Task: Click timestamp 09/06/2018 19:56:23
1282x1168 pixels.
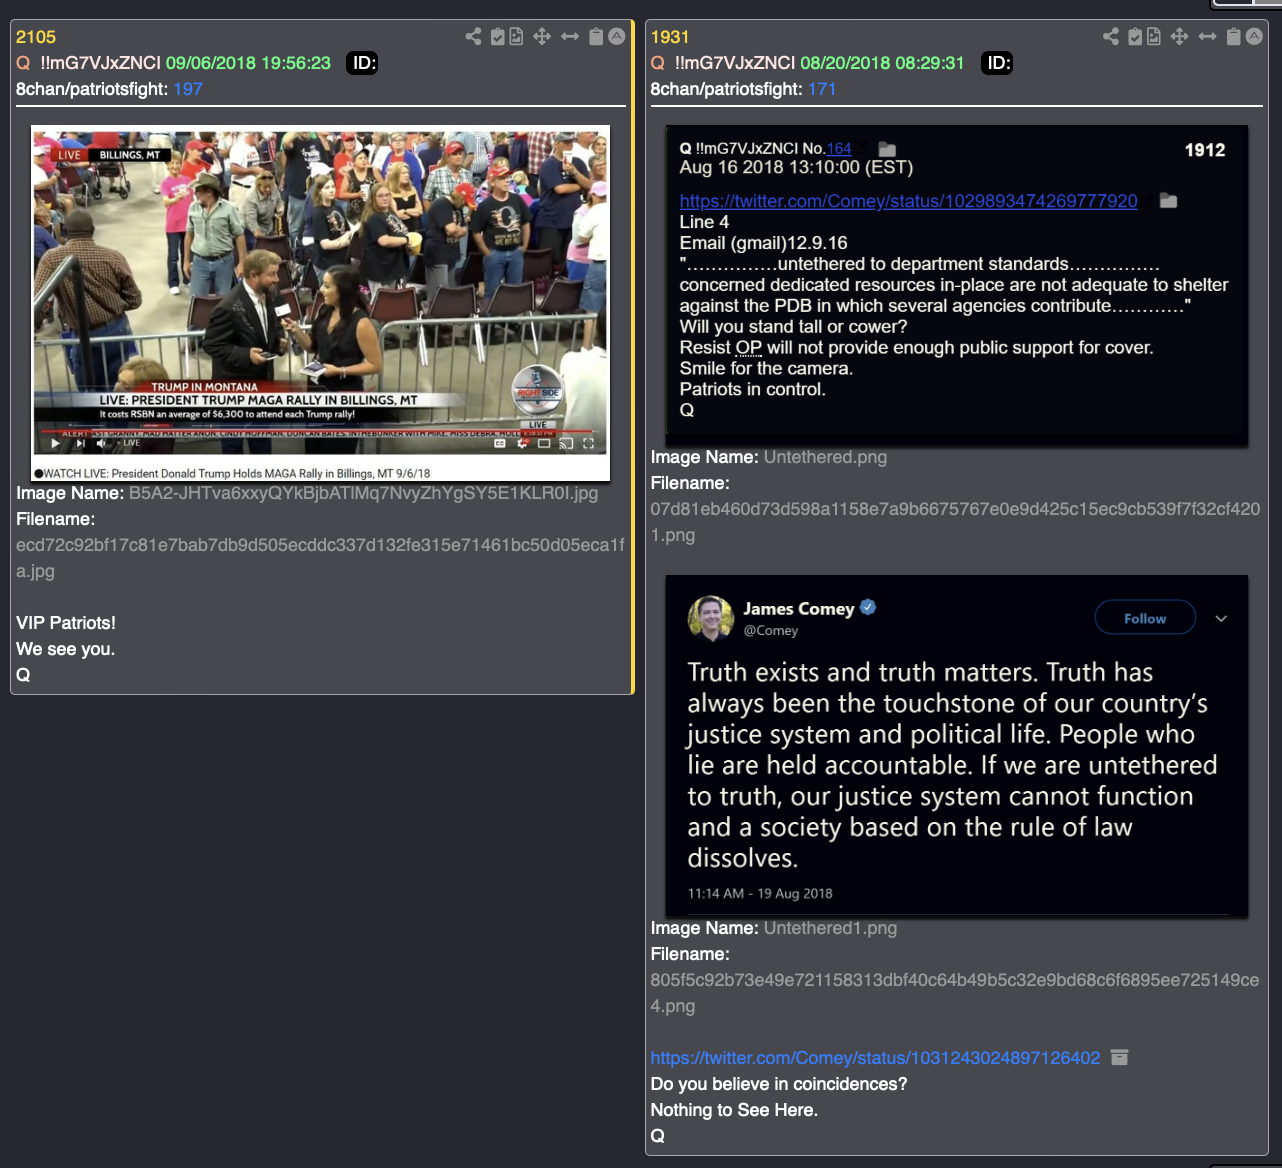Action: click(x=248, y=63)
